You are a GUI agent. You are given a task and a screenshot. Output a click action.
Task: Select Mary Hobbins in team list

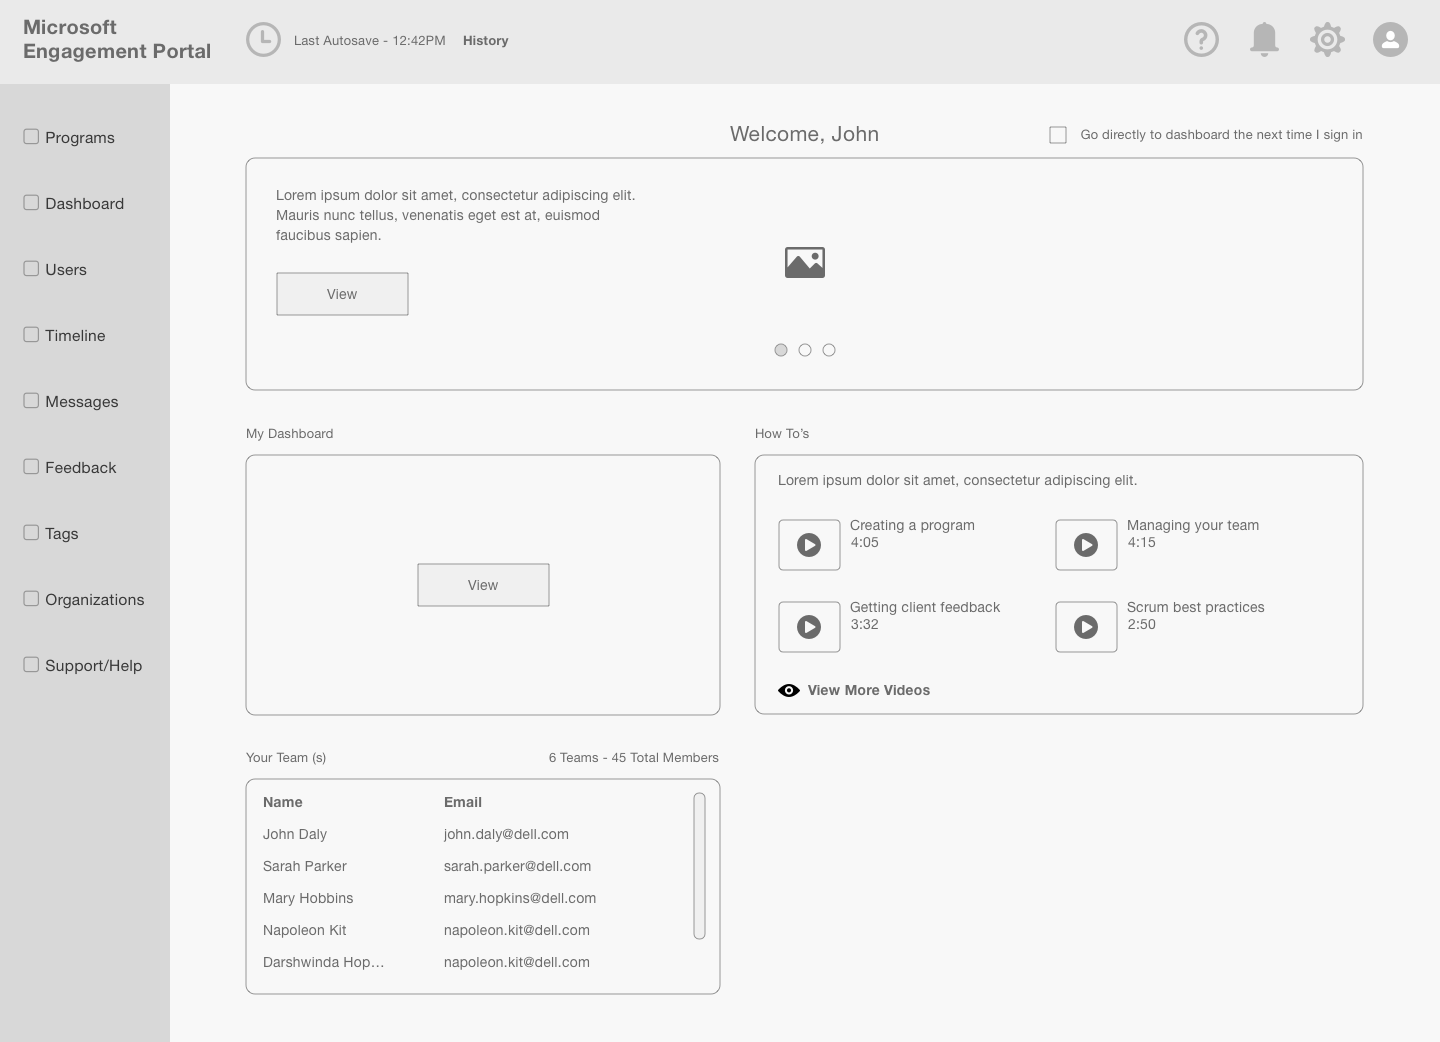click(x=308, y=898)
